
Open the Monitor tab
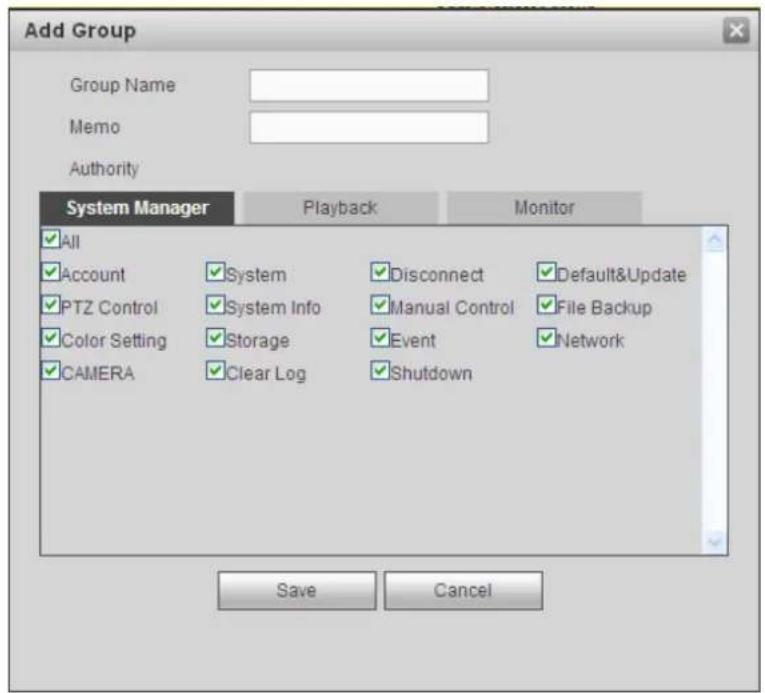pos(544,208)
